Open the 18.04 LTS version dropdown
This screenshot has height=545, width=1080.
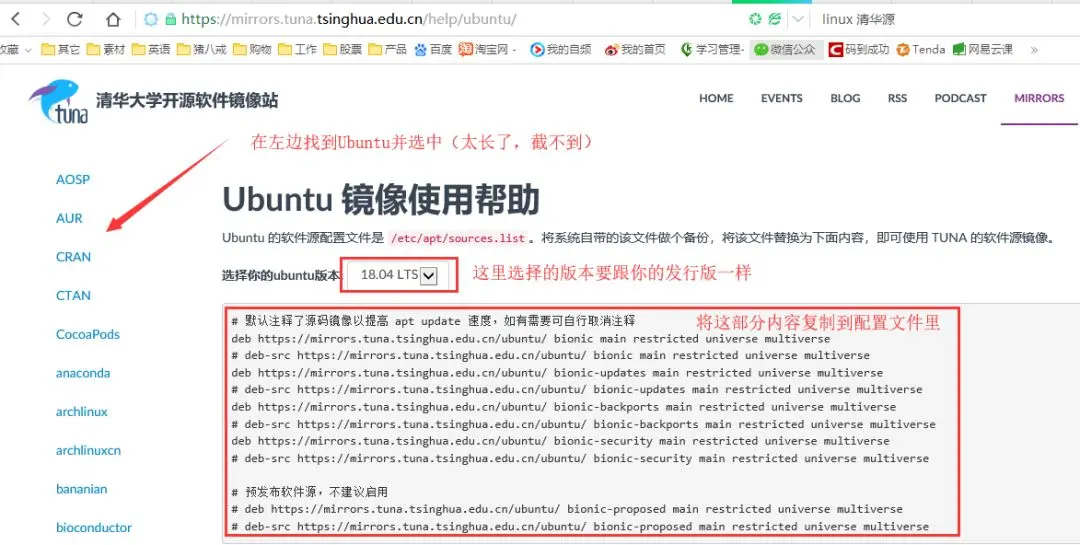398,275
